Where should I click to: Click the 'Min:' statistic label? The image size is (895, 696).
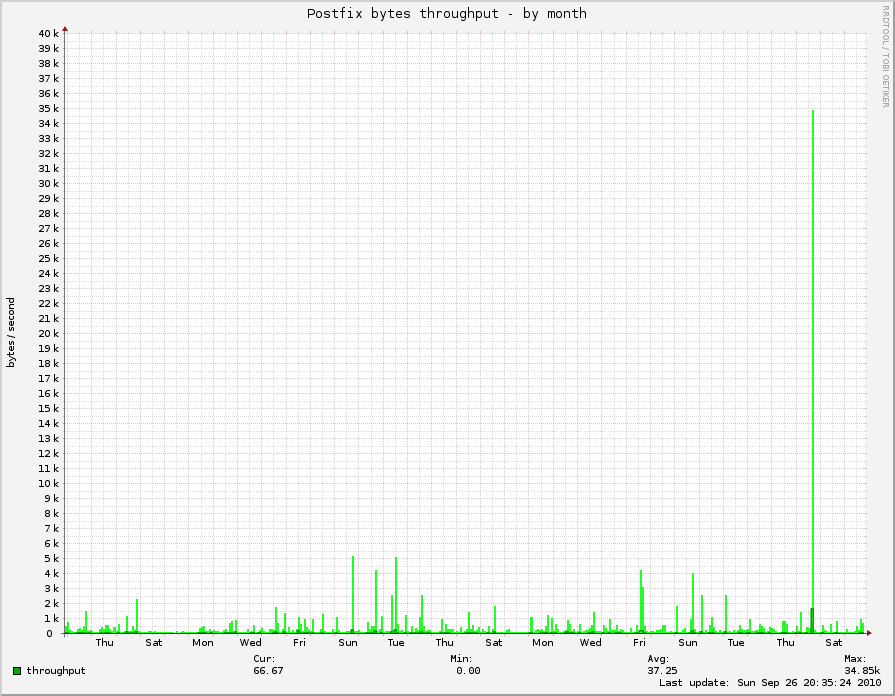click(x=461, y=658)
